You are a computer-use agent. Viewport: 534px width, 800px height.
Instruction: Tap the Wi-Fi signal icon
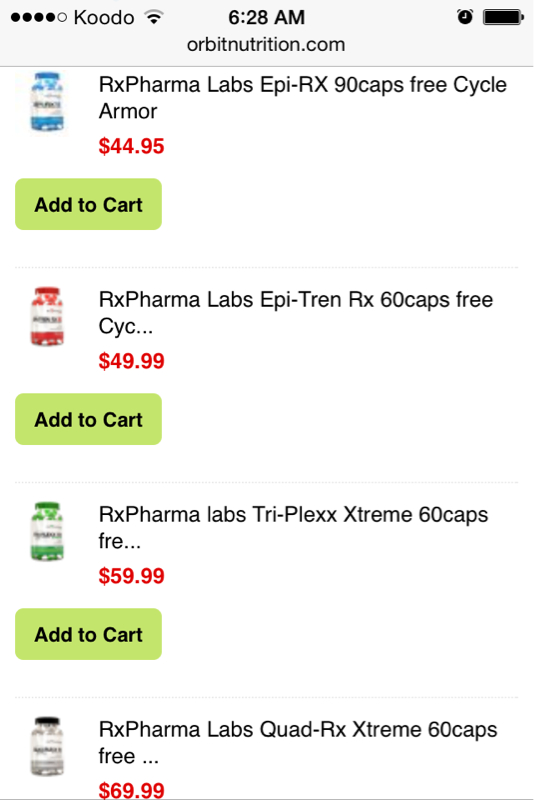pyautogui.click(x=154, y=17)
